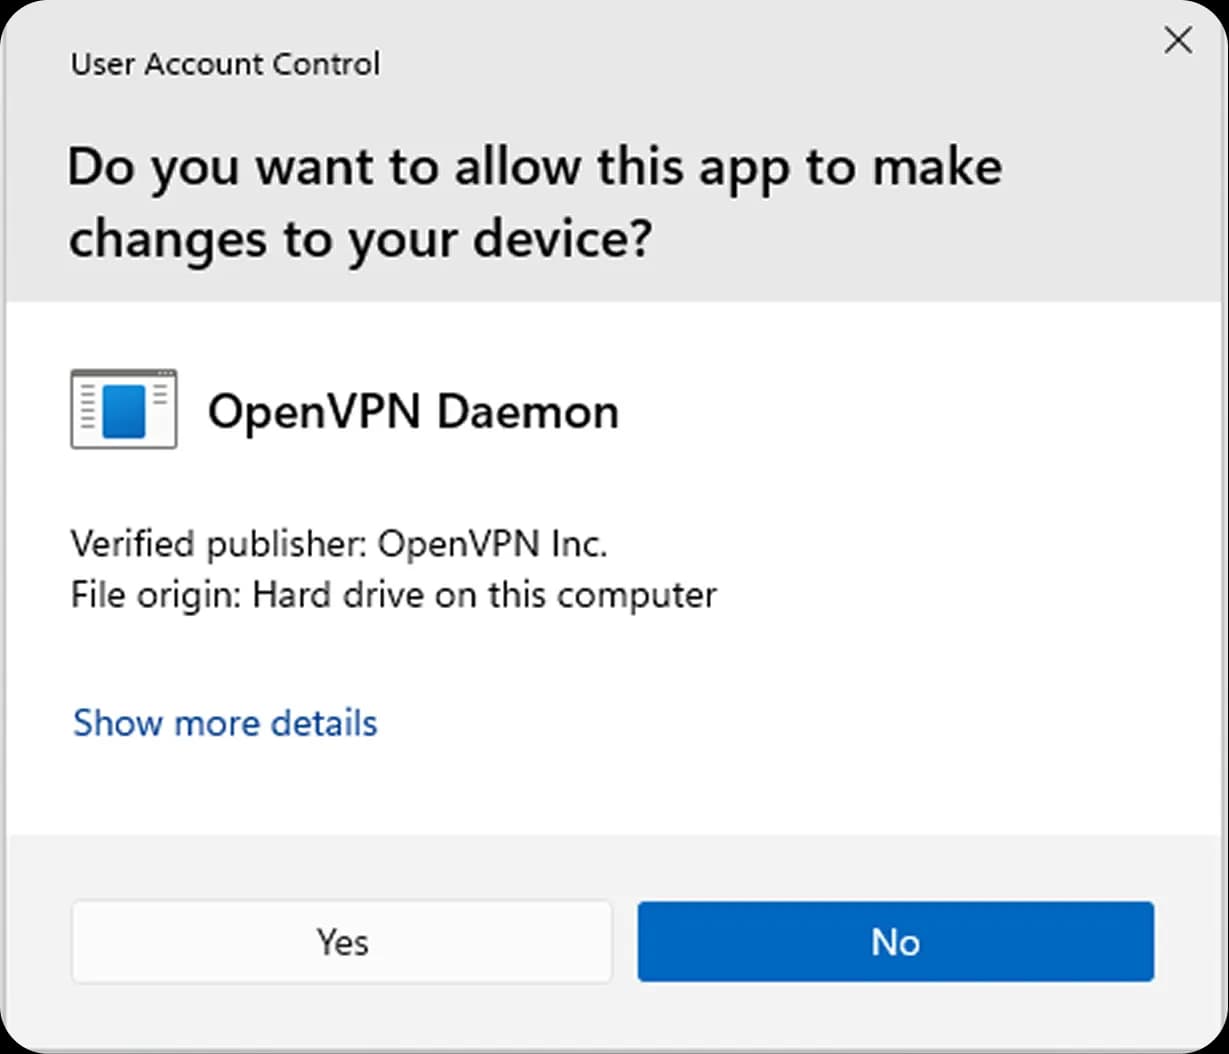Open the Show more details link
1229x1054 pixels.
coord(225,722)
